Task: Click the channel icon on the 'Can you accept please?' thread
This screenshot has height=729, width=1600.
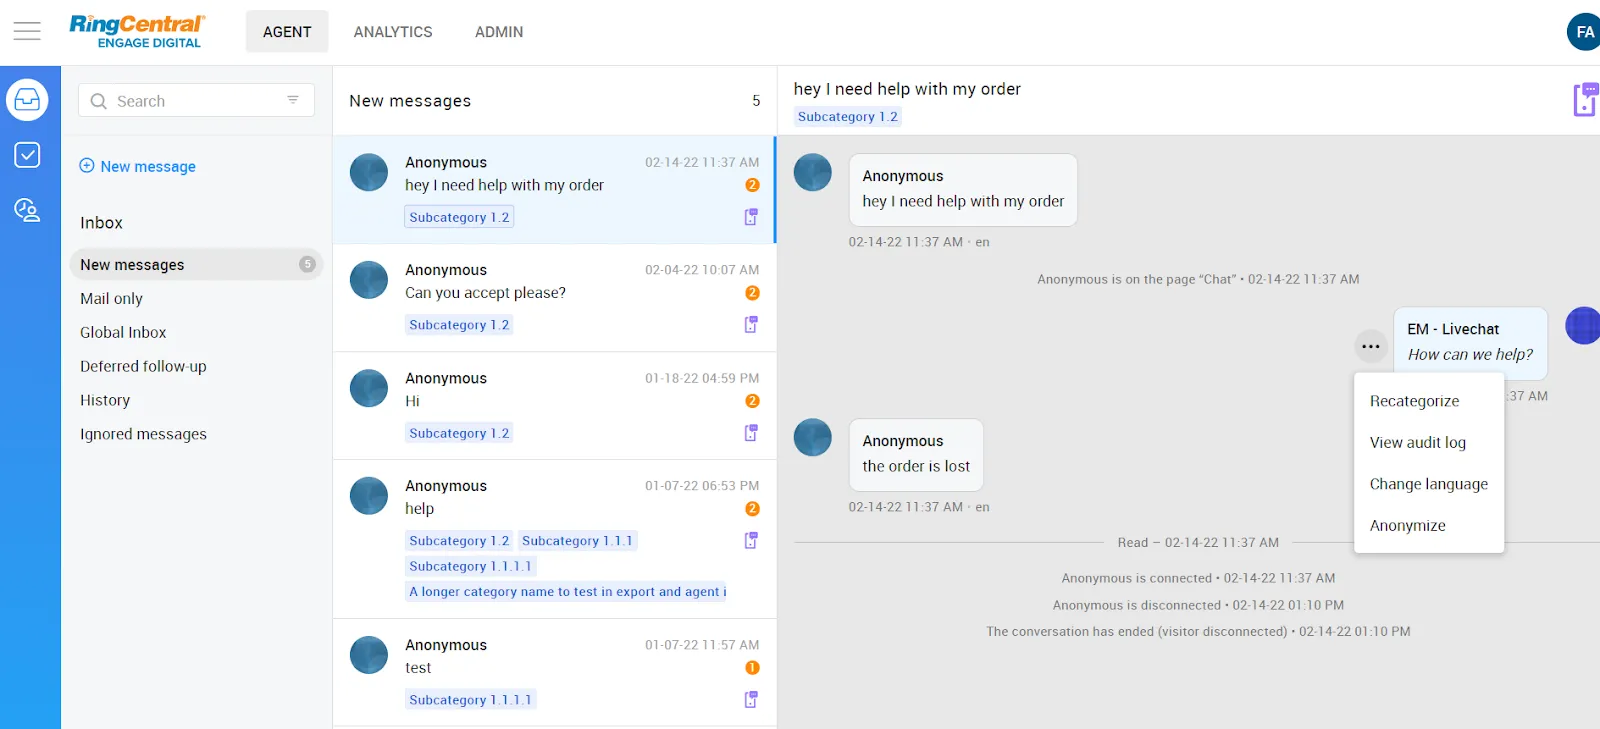Action: point(751,324)
